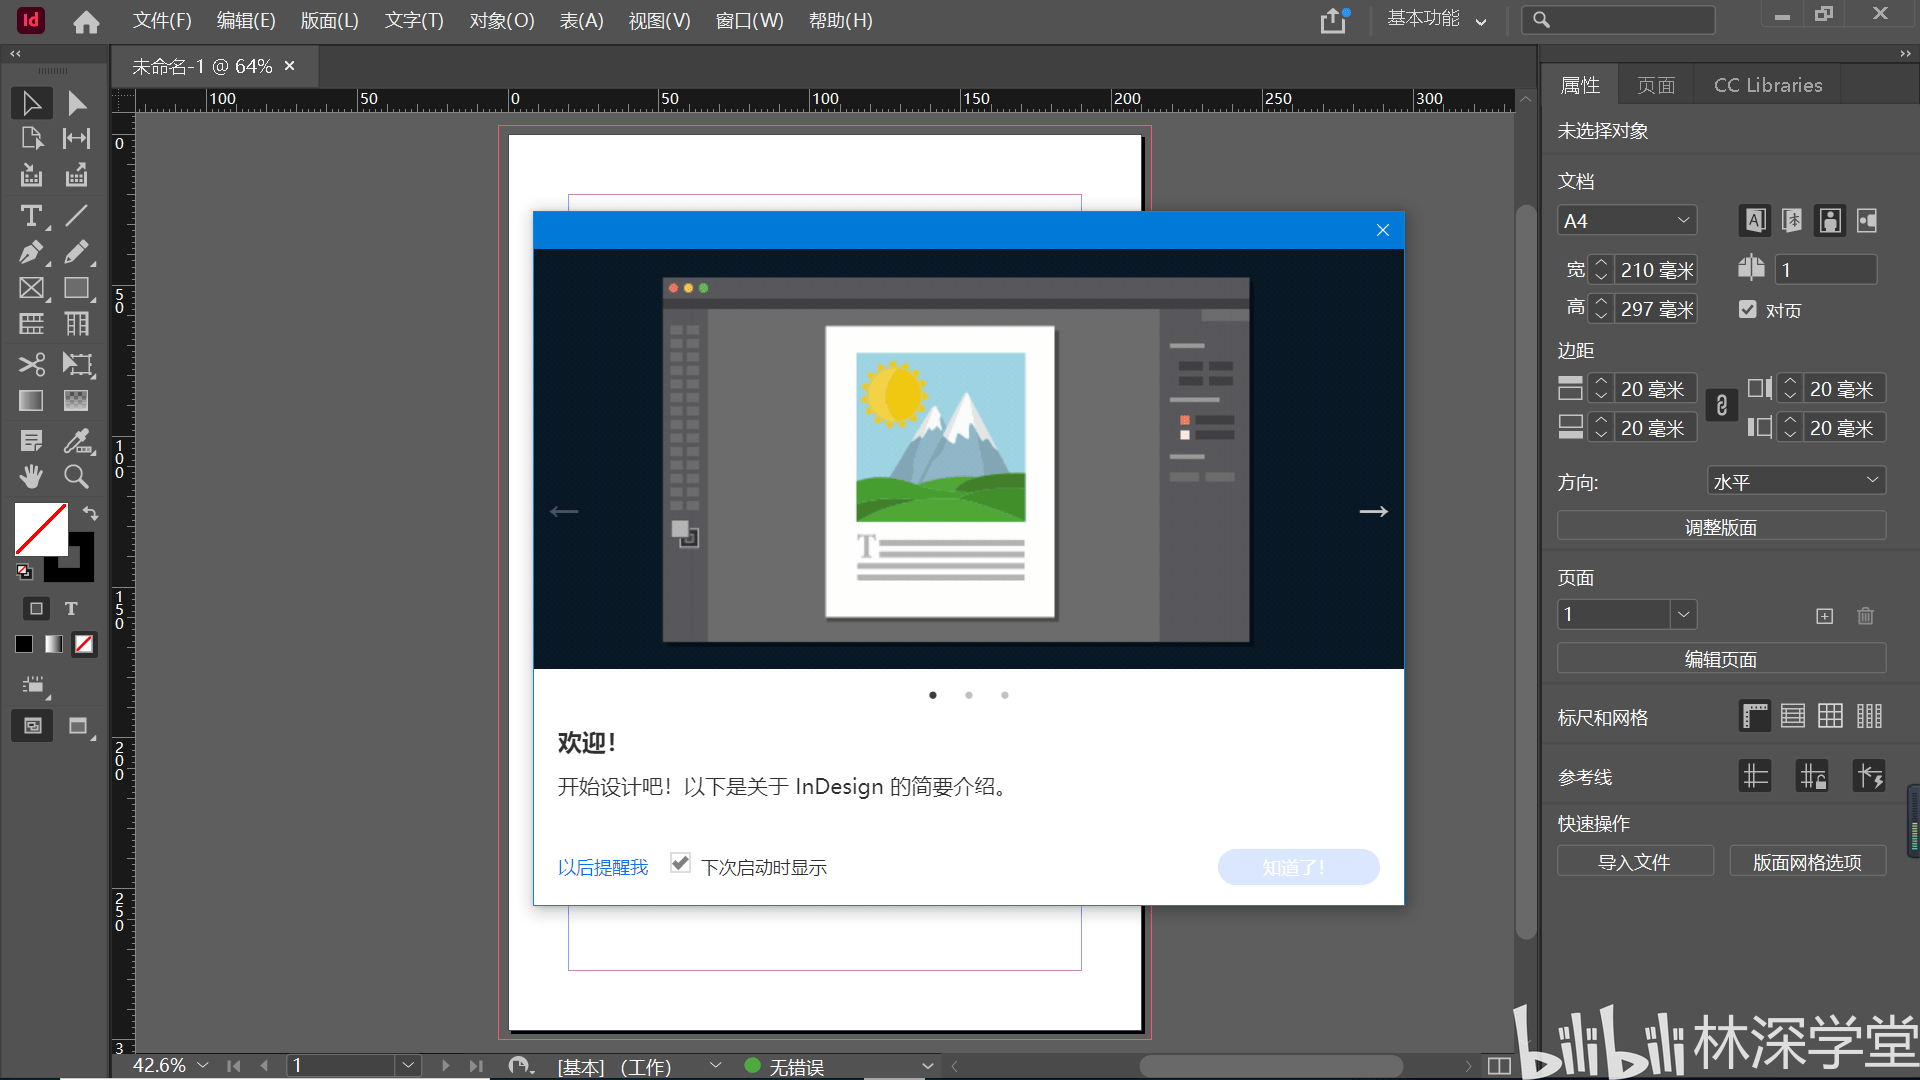Viewport: 1920px width, 1080px height.
Task: Select the Line tool
Action: (x=77, y=215)
